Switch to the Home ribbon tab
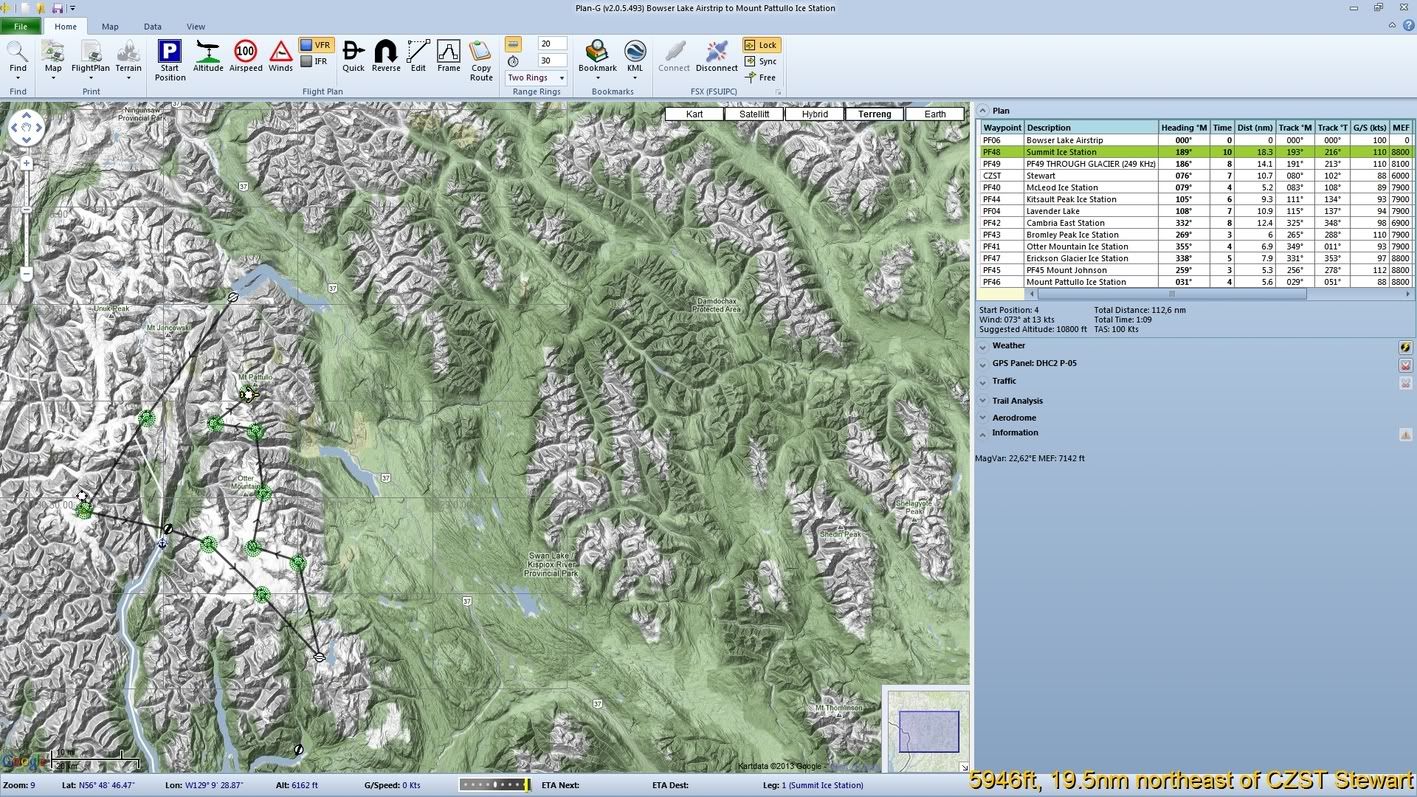The image size is (1417, 797). (x=66, y=27)
